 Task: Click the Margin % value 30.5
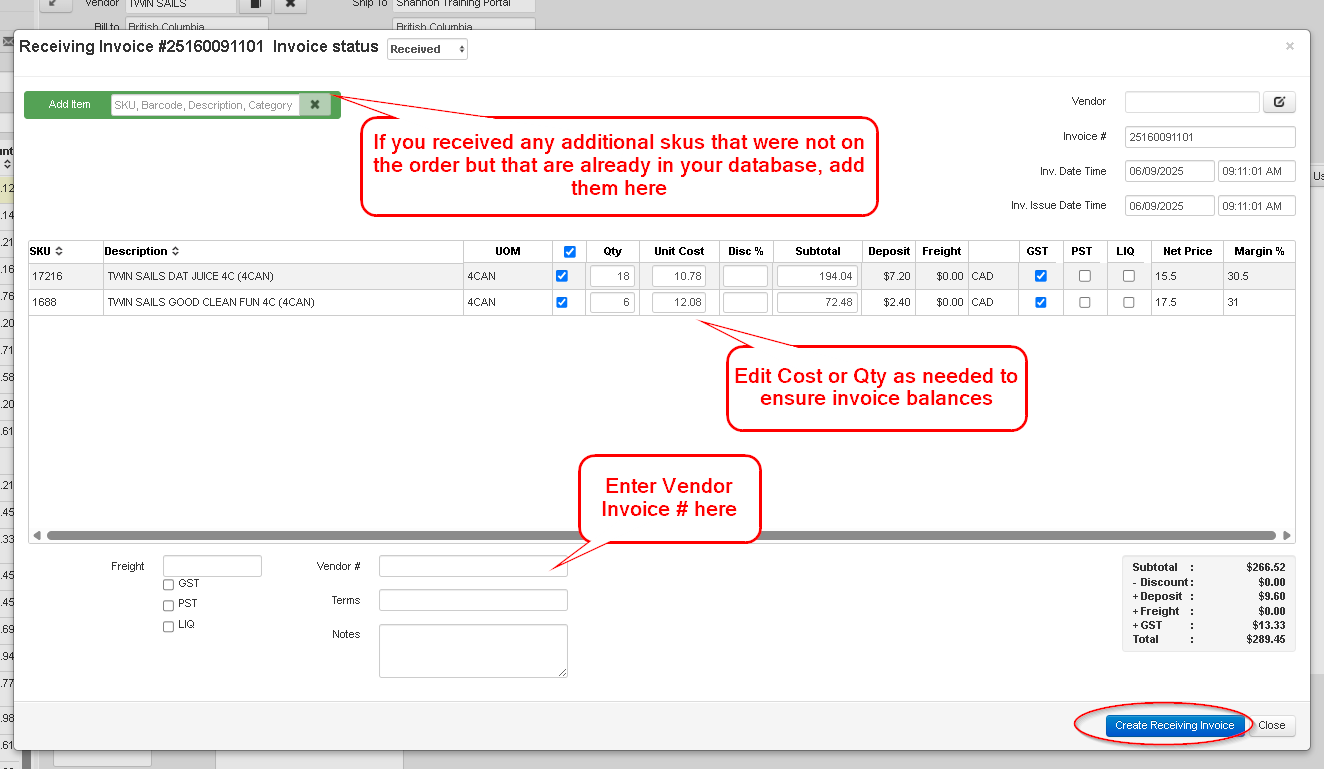click(1237, 276)
